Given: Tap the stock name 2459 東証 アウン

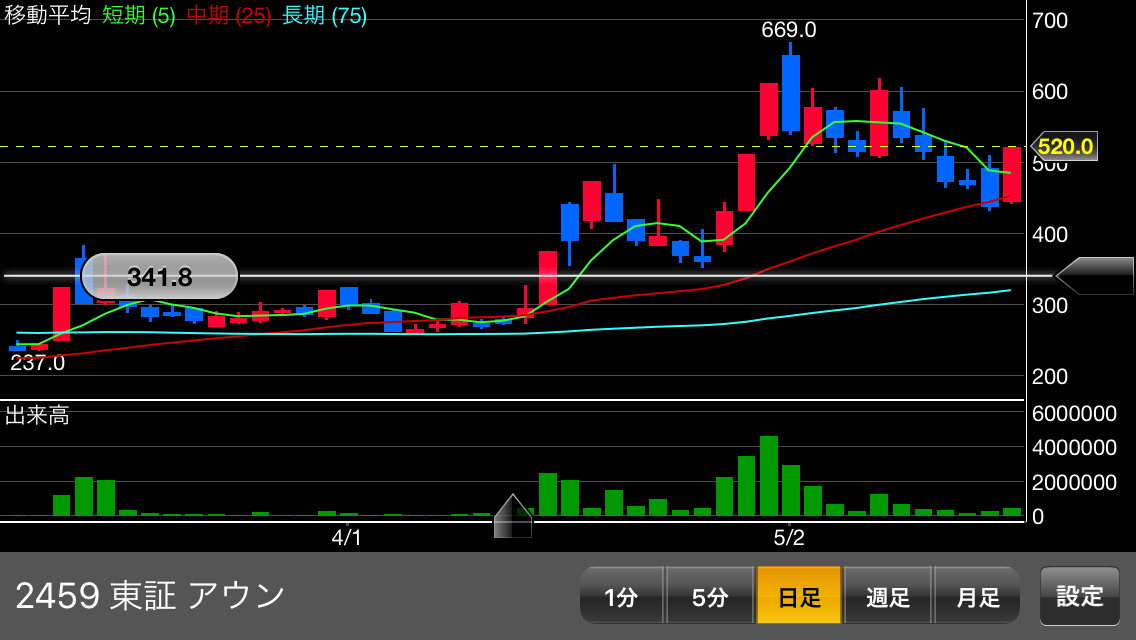Looking at the screenshot, I should 150,596.
